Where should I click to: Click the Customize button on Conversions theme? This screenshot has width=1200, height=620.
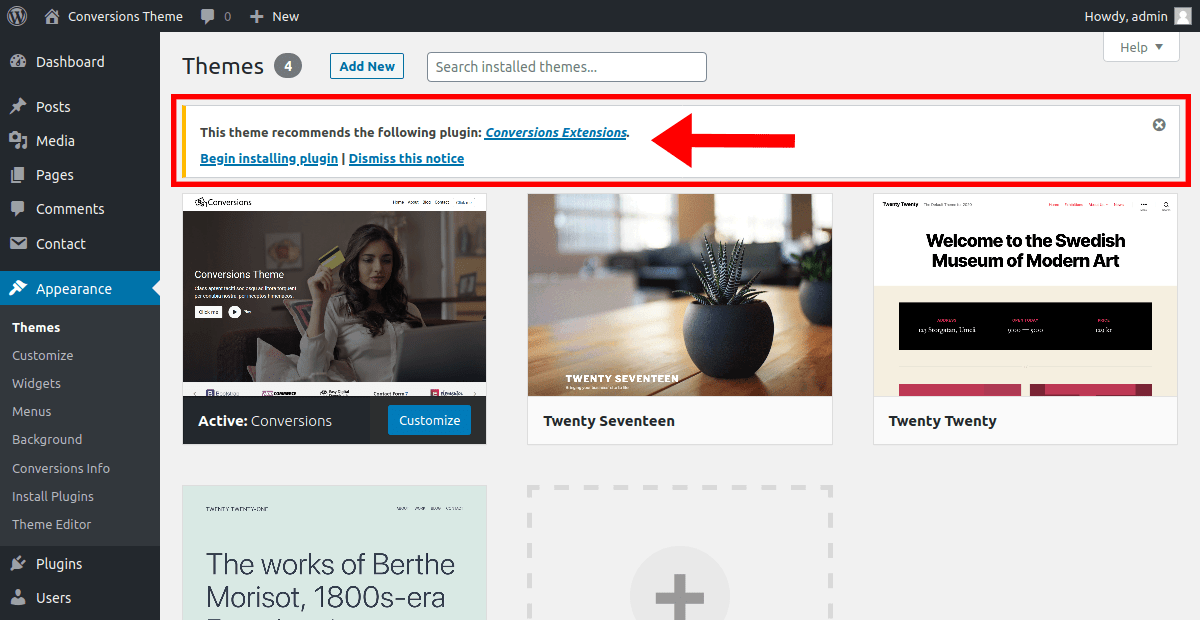429,420
